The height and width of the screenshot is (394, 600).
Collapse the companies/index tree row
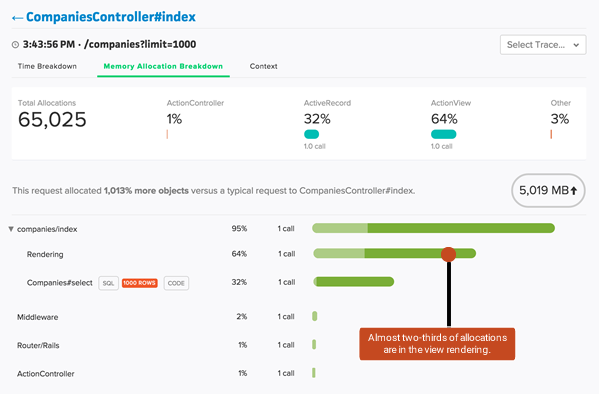click(x=11, y=229)
